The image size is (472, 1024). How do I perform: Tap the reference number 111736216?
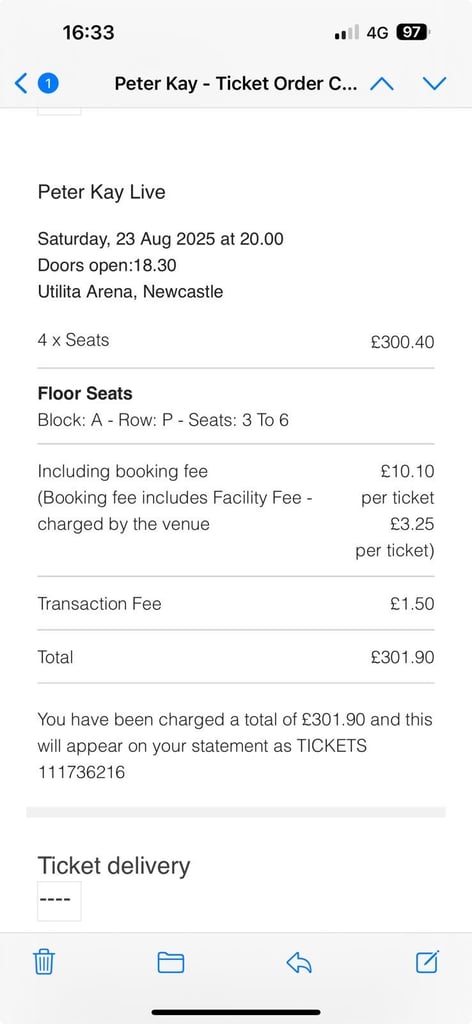82,773
